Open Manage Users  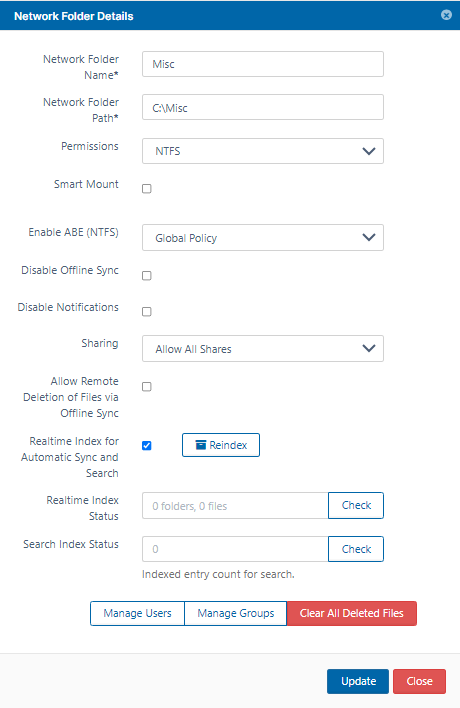[x=137, y=613]
